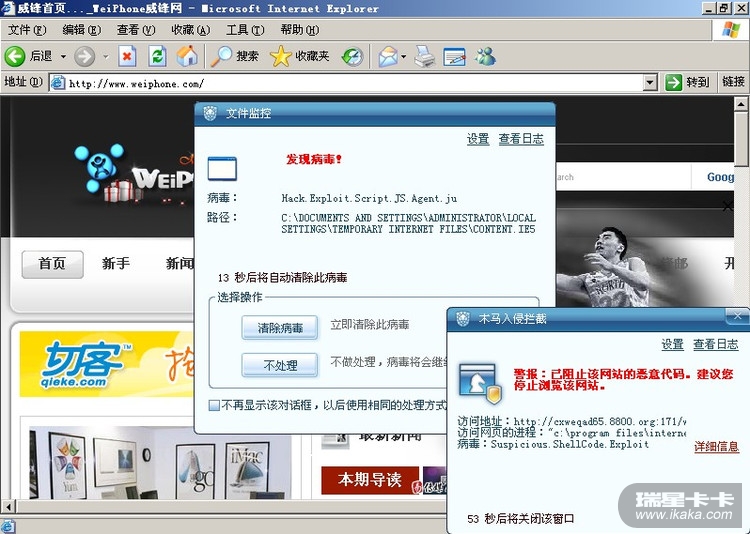Click the WeiPhone site logo
Screen dimensions: 750x534
coord(135,174)
